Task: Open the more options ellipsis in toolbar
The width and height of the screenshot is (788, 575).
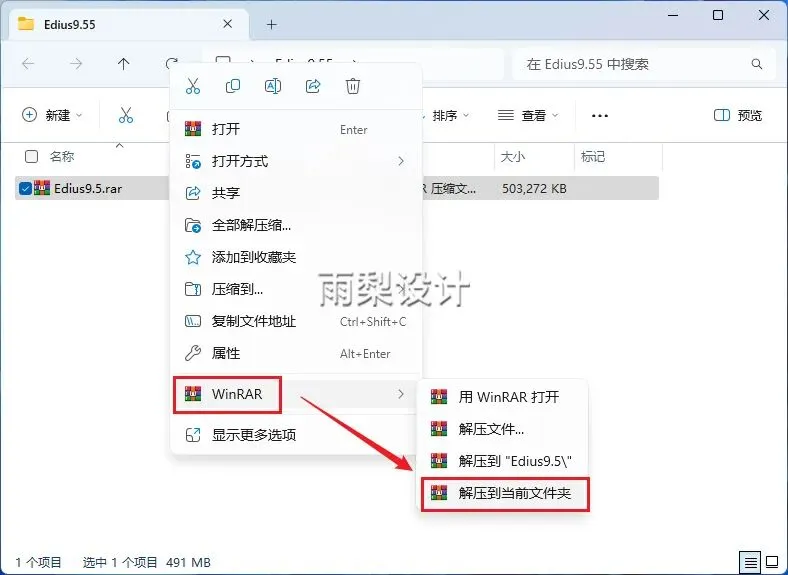Action: tap(600, 116)
